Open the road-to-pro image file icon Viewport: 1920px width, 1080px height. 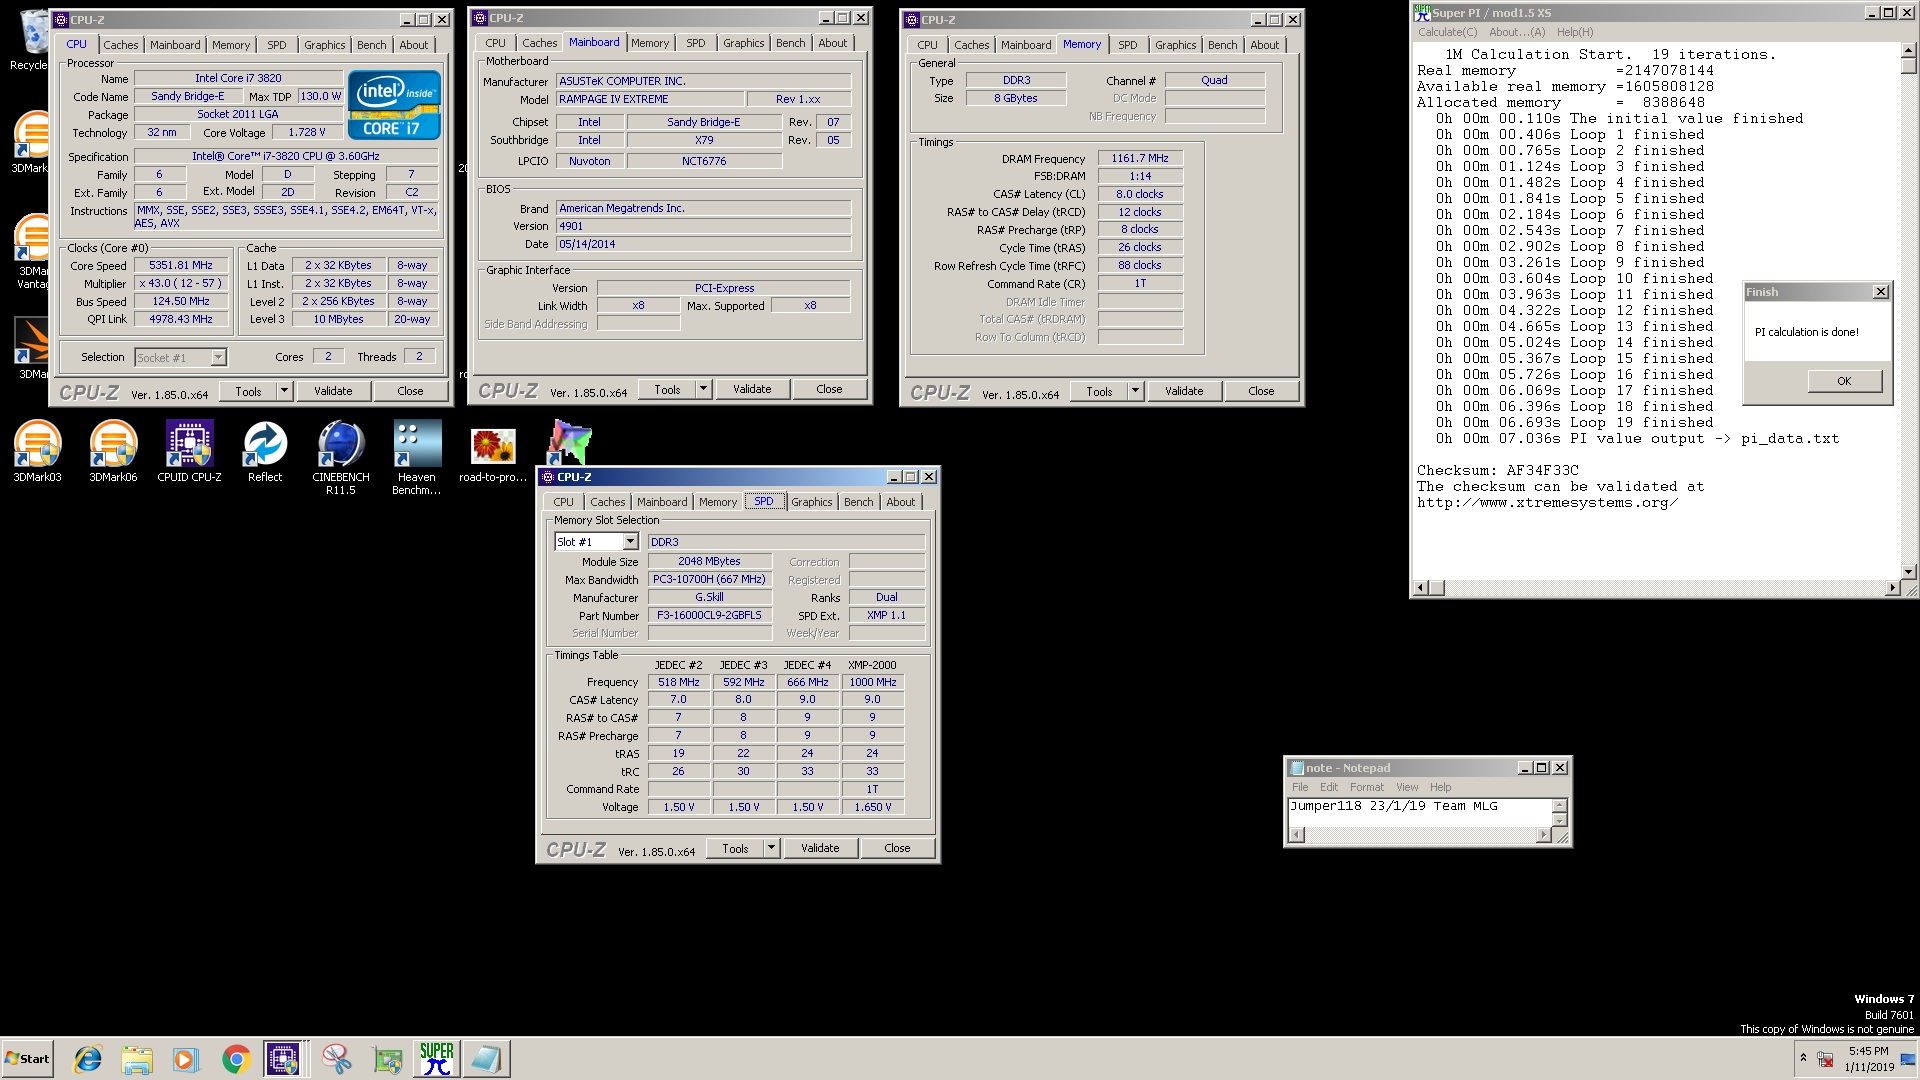point(493,455)
